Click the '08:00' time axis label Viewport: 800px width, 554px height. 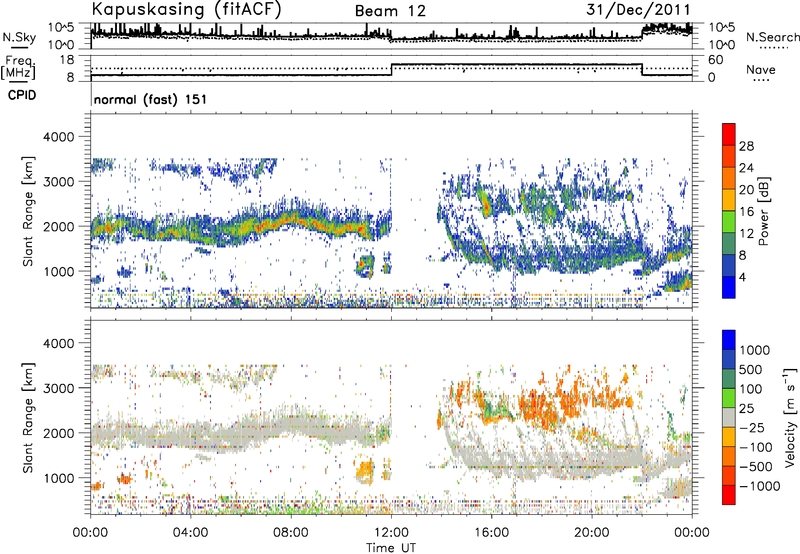point(291,533)
